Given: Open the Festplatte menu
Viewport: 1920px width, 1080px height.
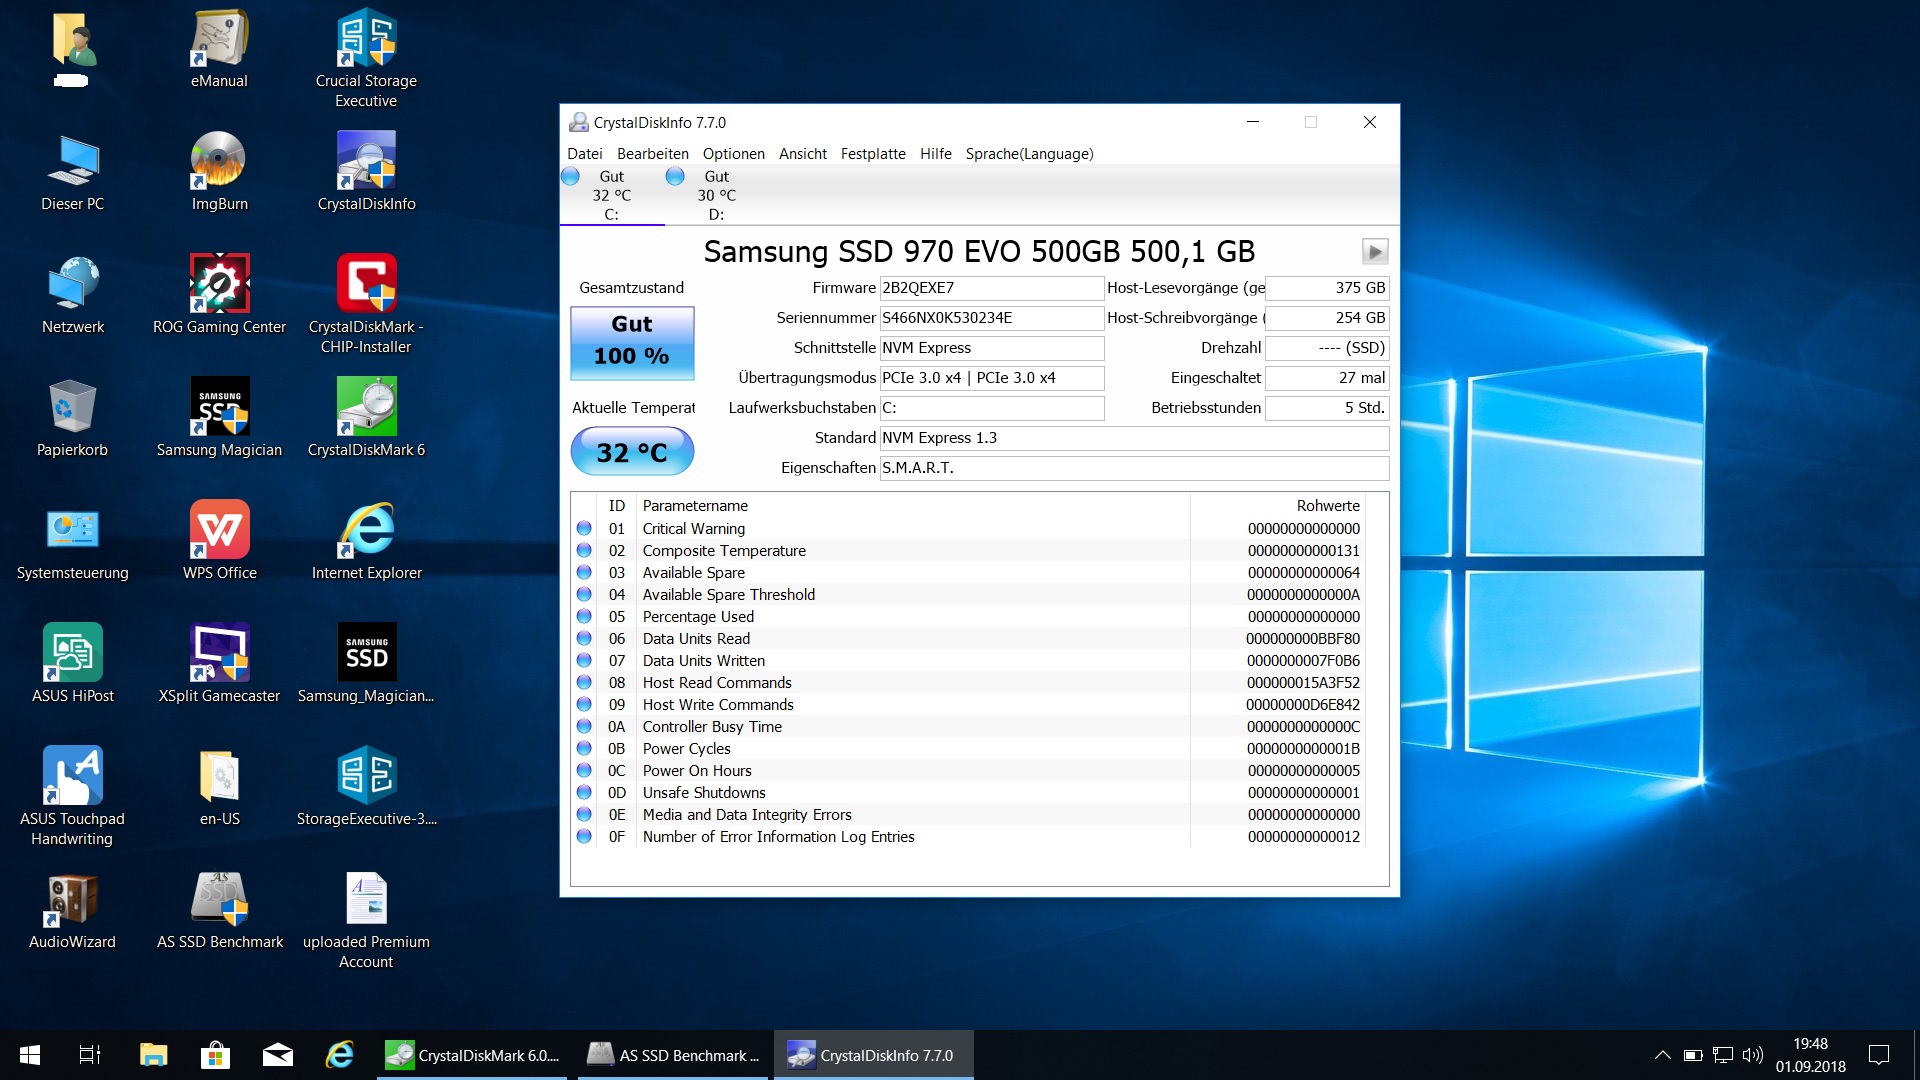Looking at the screenshot, I should [x=872, y=154].
